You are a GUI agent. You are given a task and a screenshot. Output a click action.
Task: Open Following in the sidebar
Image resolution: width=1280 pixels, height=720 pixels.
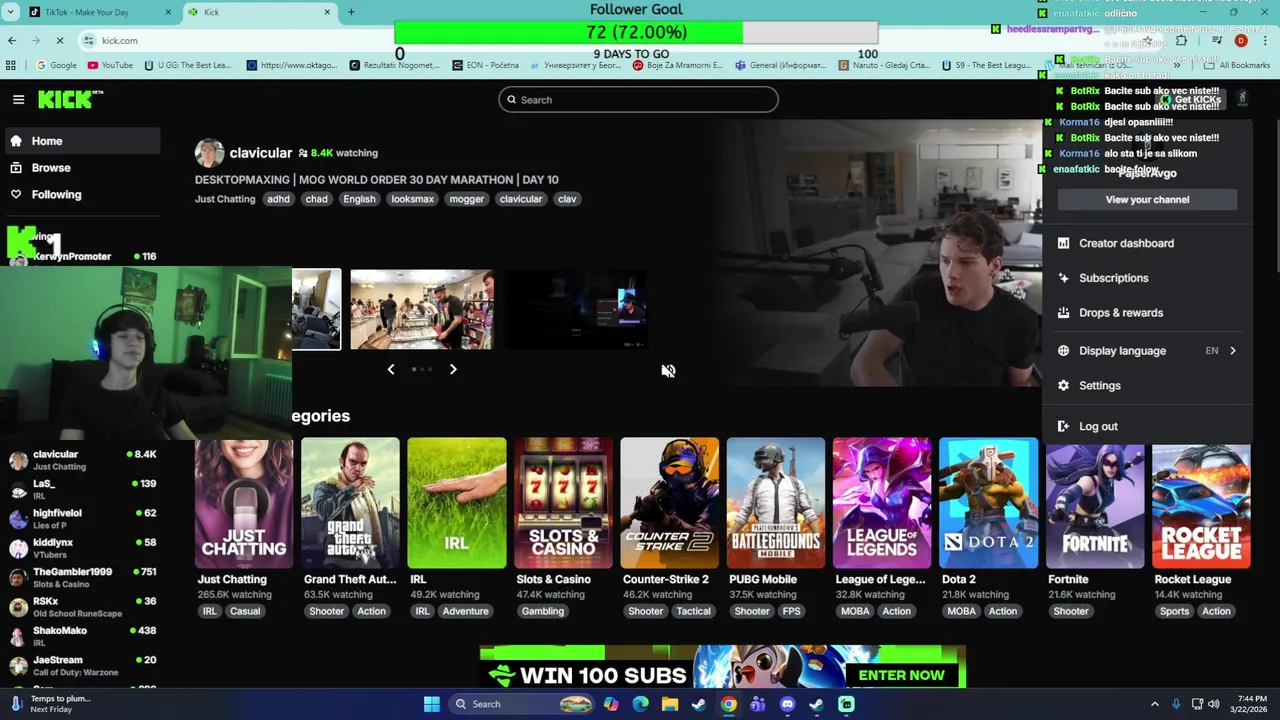[82, 195]
